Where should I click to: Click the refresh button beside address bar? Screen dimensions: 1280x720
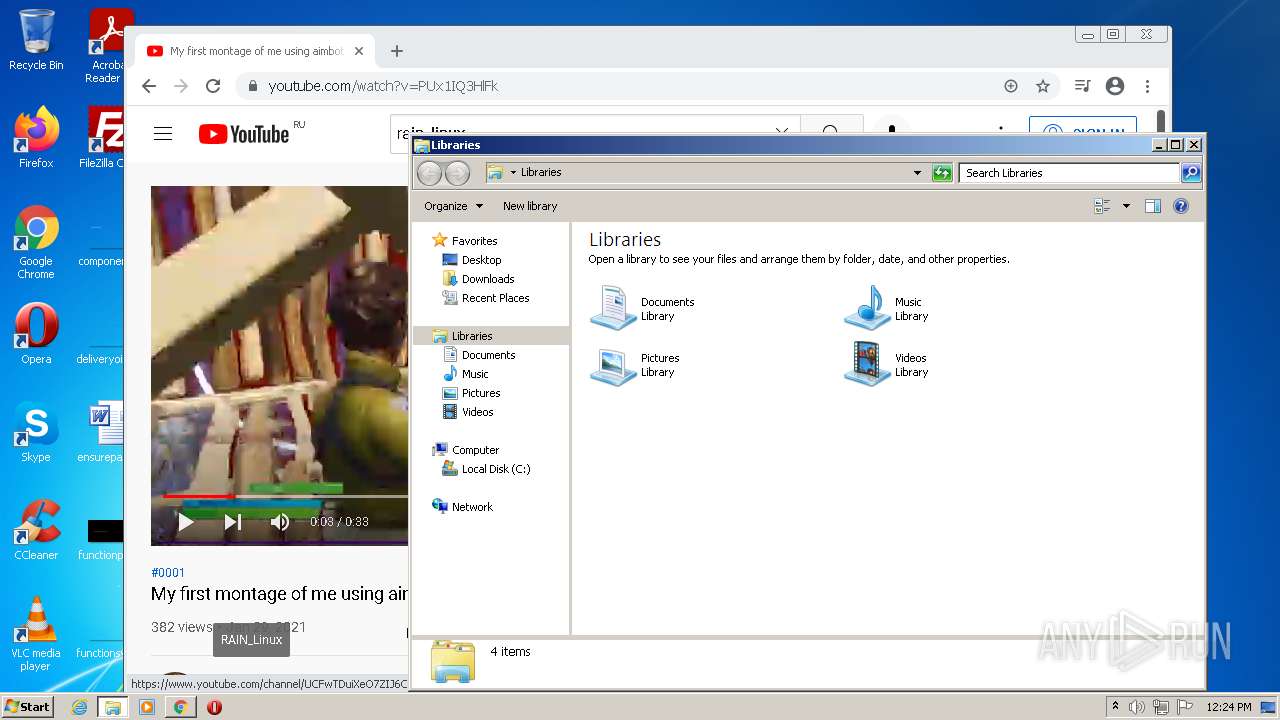[942, 173]
